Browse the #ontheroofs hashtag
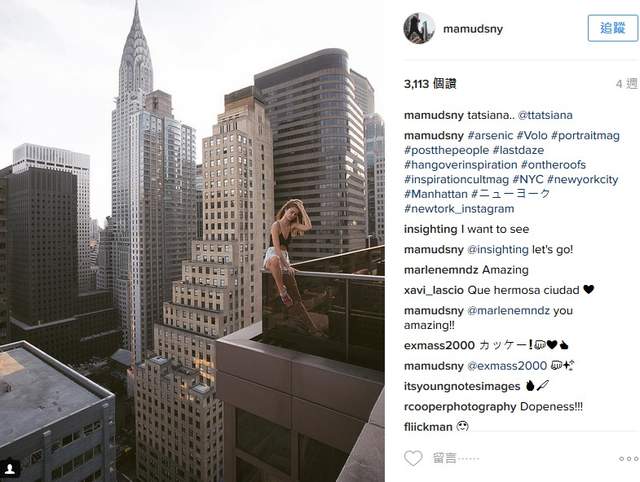 (553, 165)
